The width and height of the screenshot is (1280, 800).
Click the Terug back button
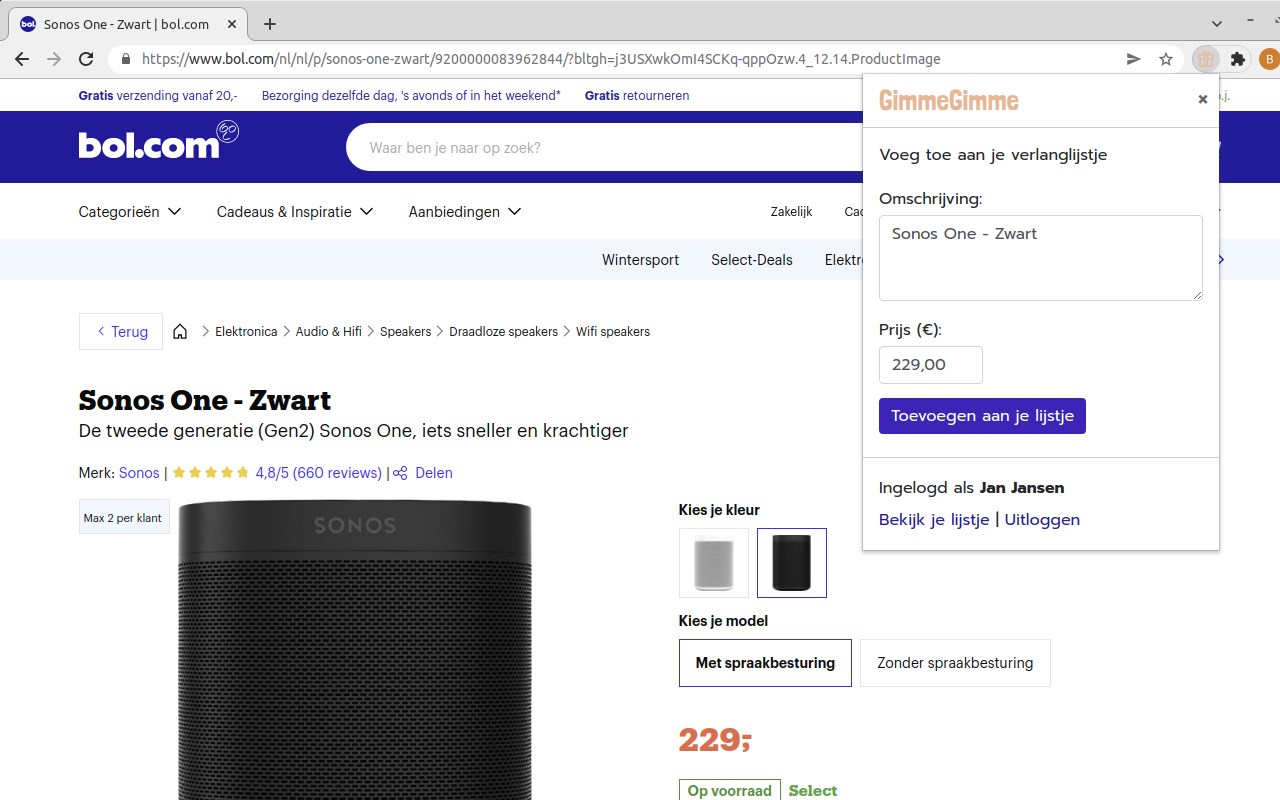pyautogui.click(x=121, y=331)
